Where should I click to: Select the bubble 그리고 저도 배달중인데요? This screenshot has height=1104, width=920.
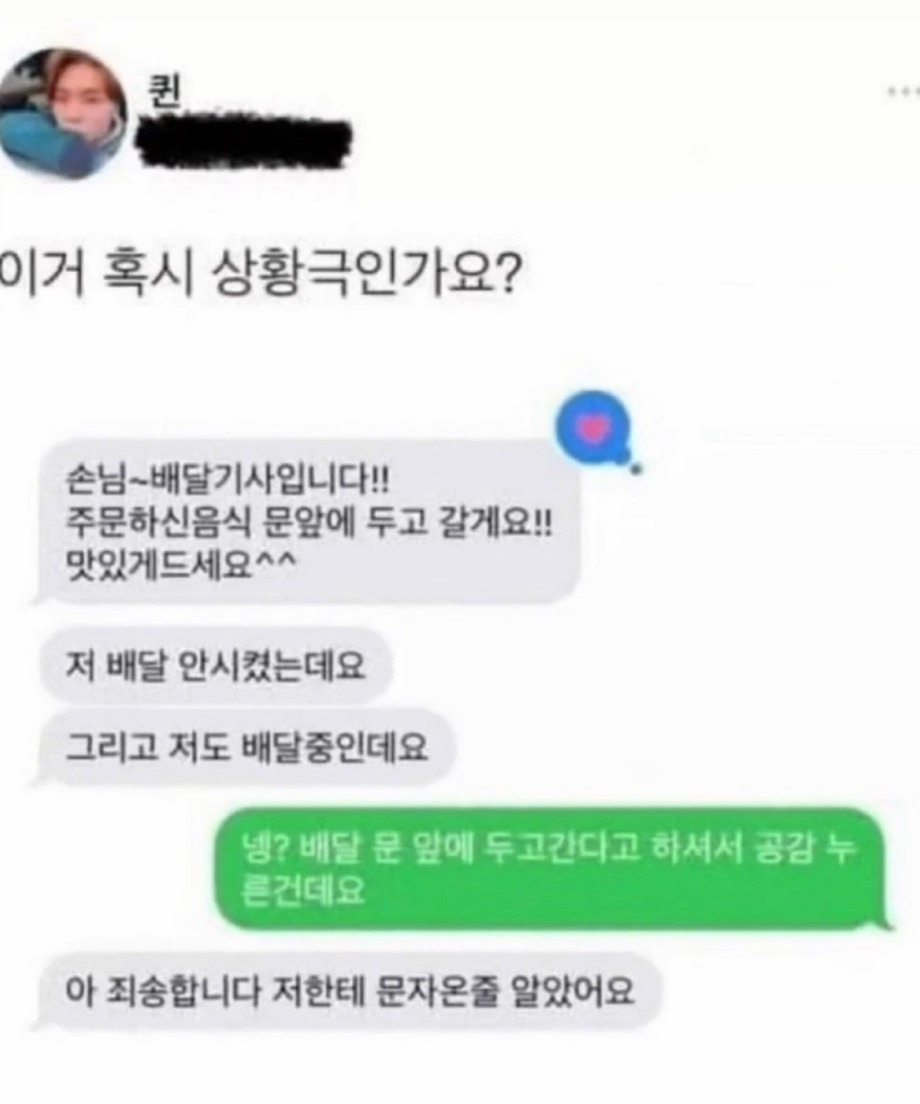click(246, 747)
